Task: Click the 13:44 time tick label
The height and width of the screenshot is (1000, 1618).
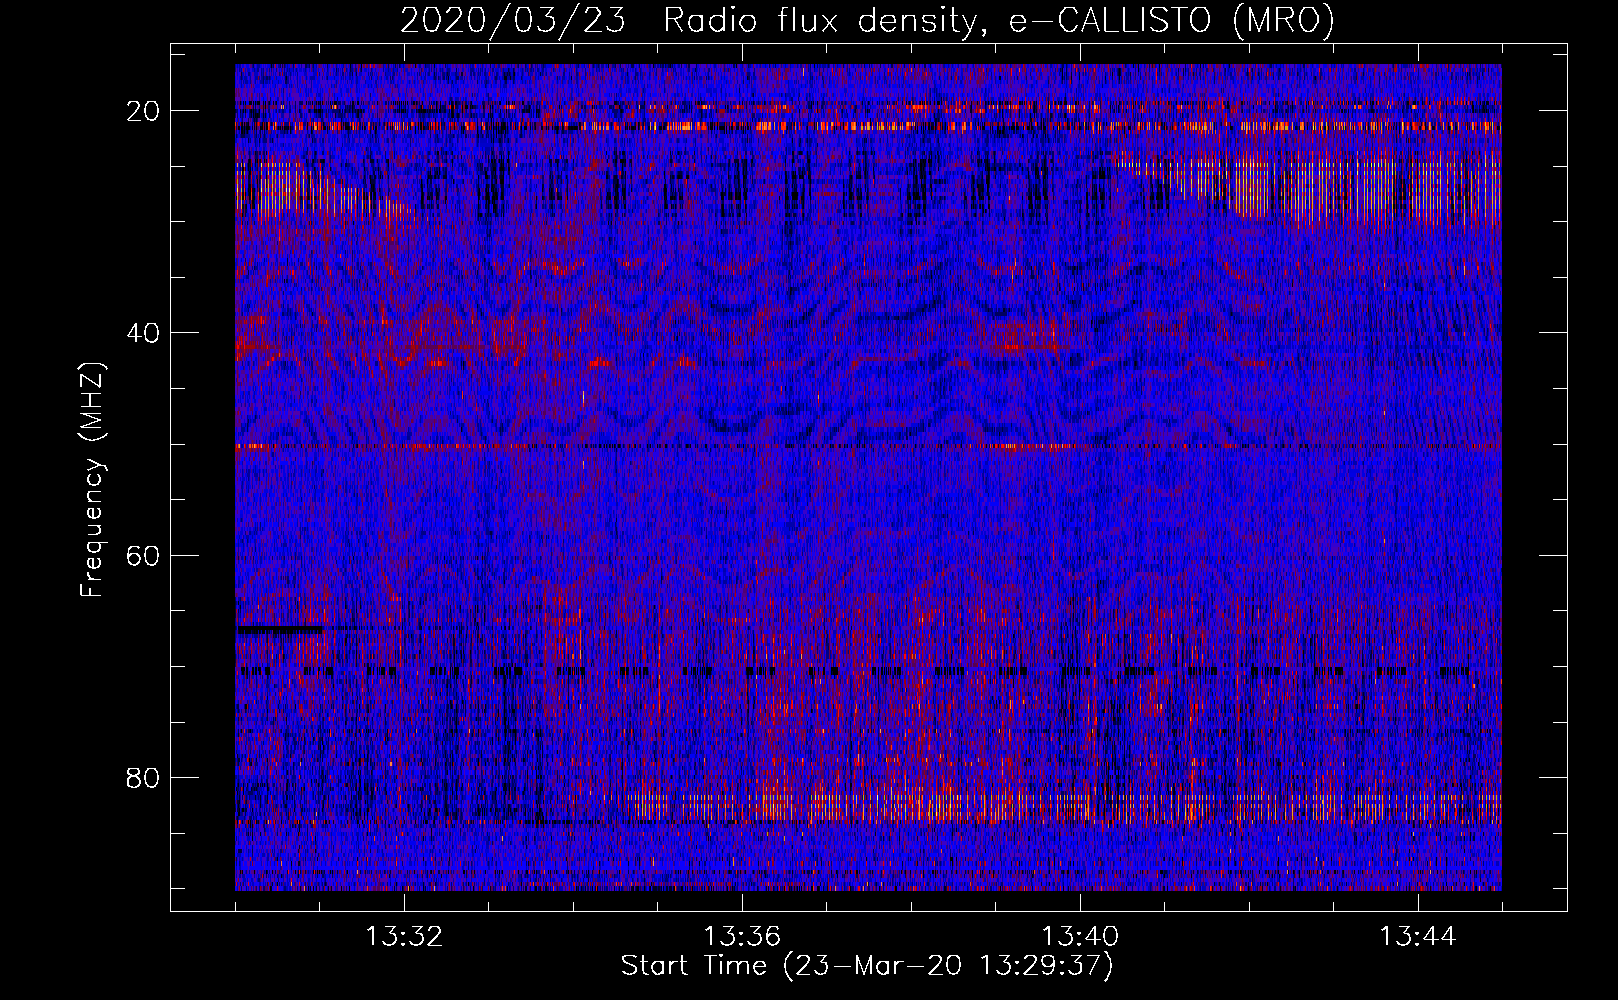Action: click(1418, 937)
